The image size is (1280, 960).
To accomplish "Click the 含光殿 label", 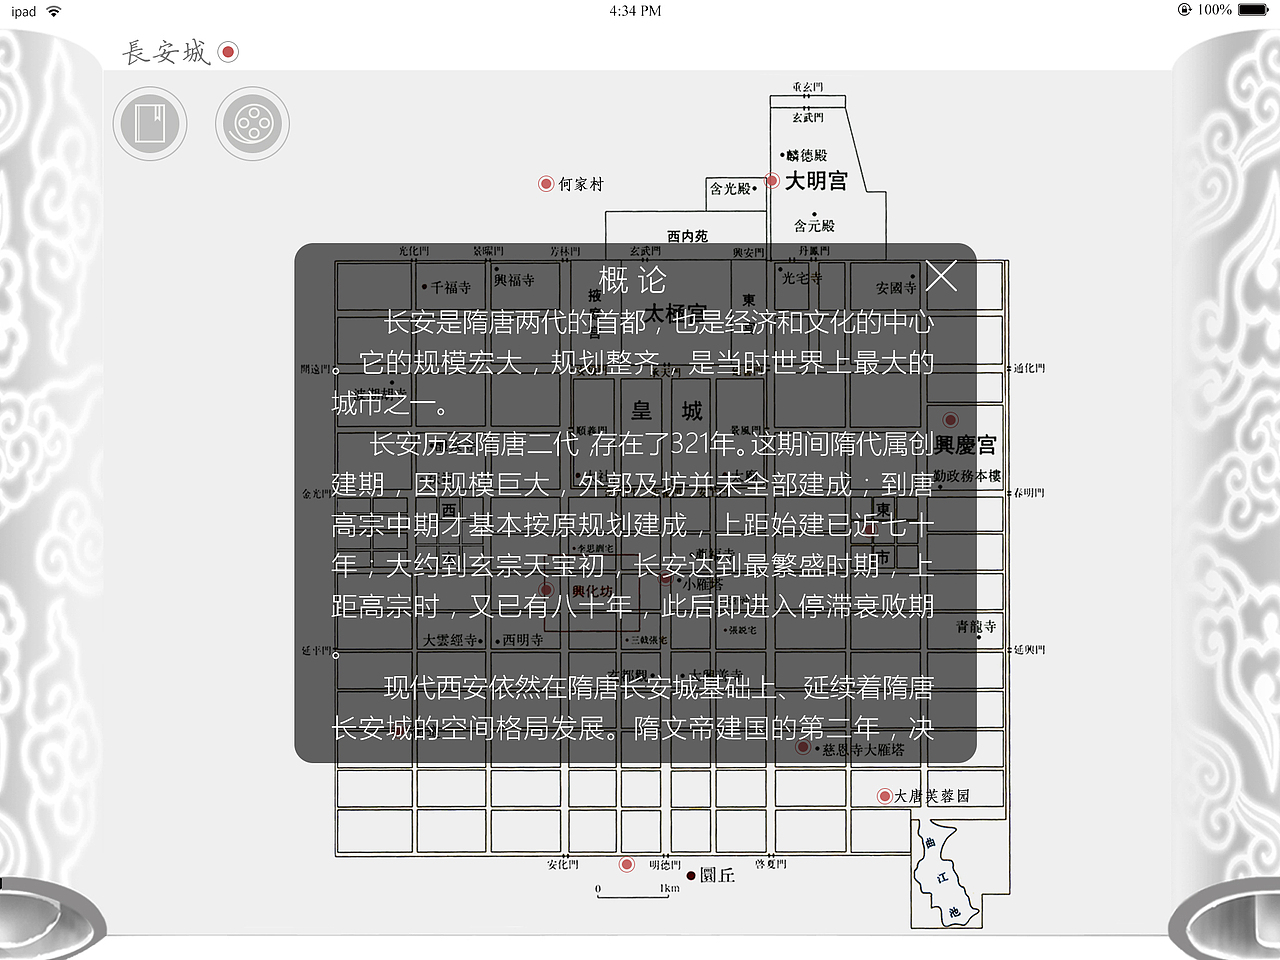I will coord(730,188).
